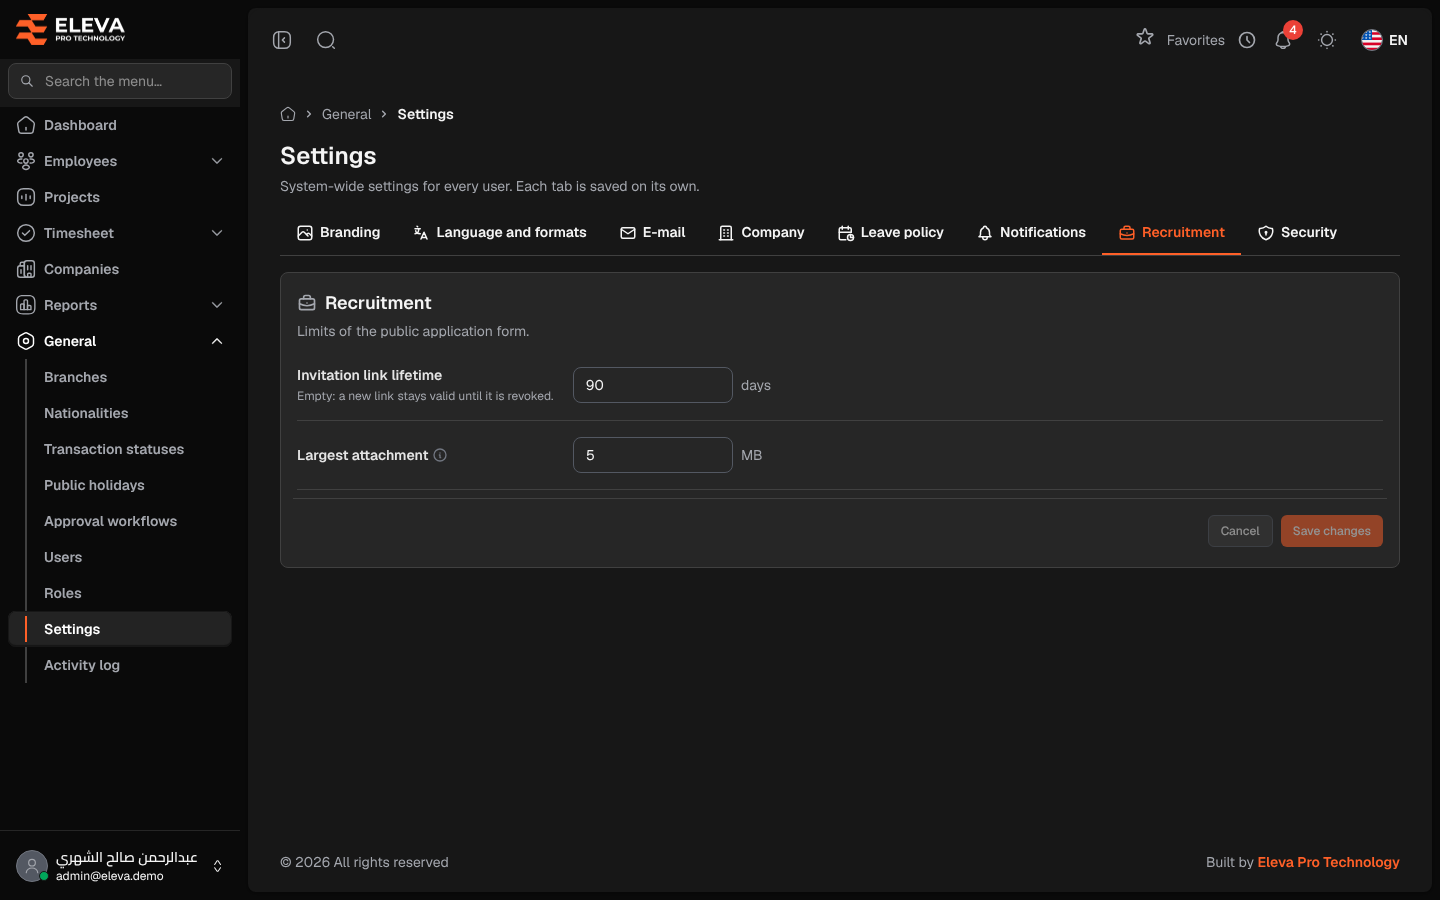Show Largest attachment info tooltip icon

(x=440, y=455)
